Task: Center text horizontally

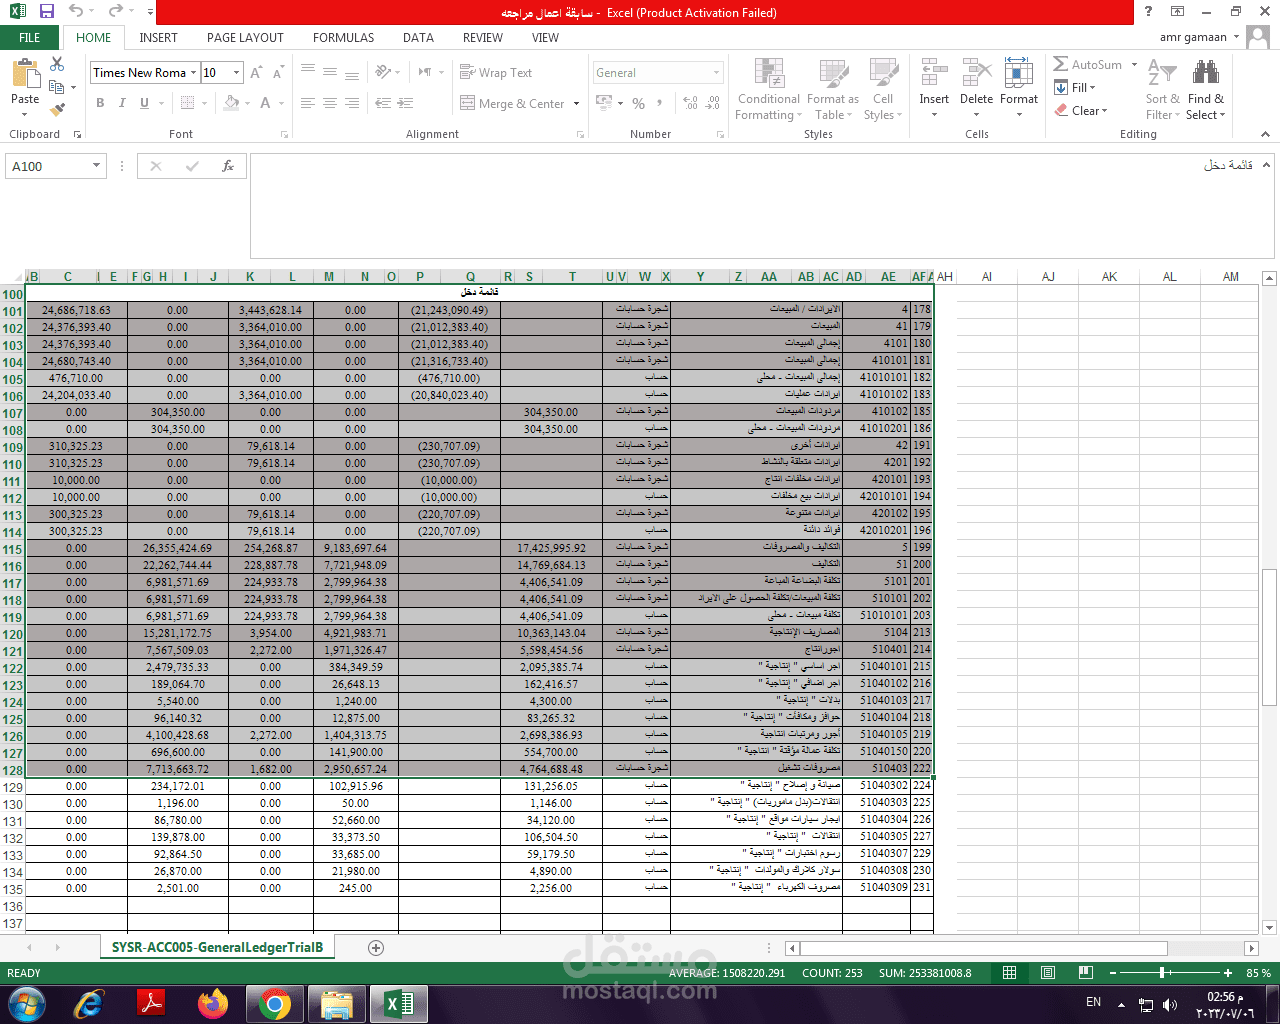Action: [x=330, y=103]
